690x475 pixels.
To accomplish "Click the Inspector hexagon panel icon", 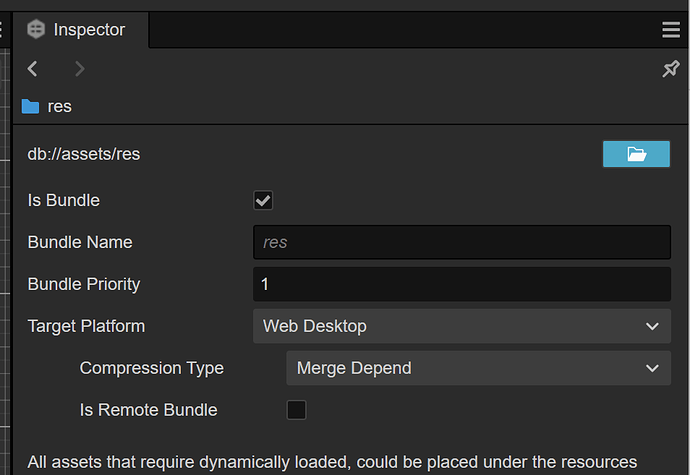I will [x=36, y=30].
